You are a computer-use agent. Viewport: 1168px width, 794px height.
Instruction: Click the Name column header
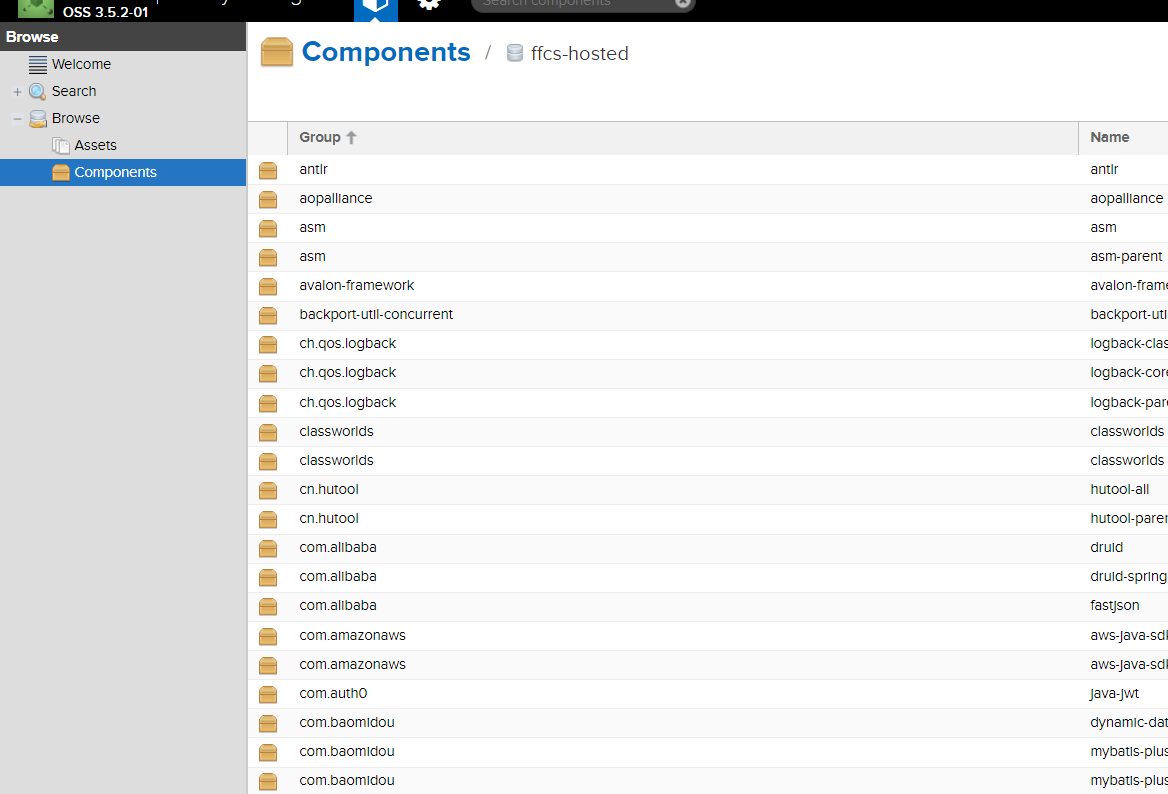pos(1110,138)
